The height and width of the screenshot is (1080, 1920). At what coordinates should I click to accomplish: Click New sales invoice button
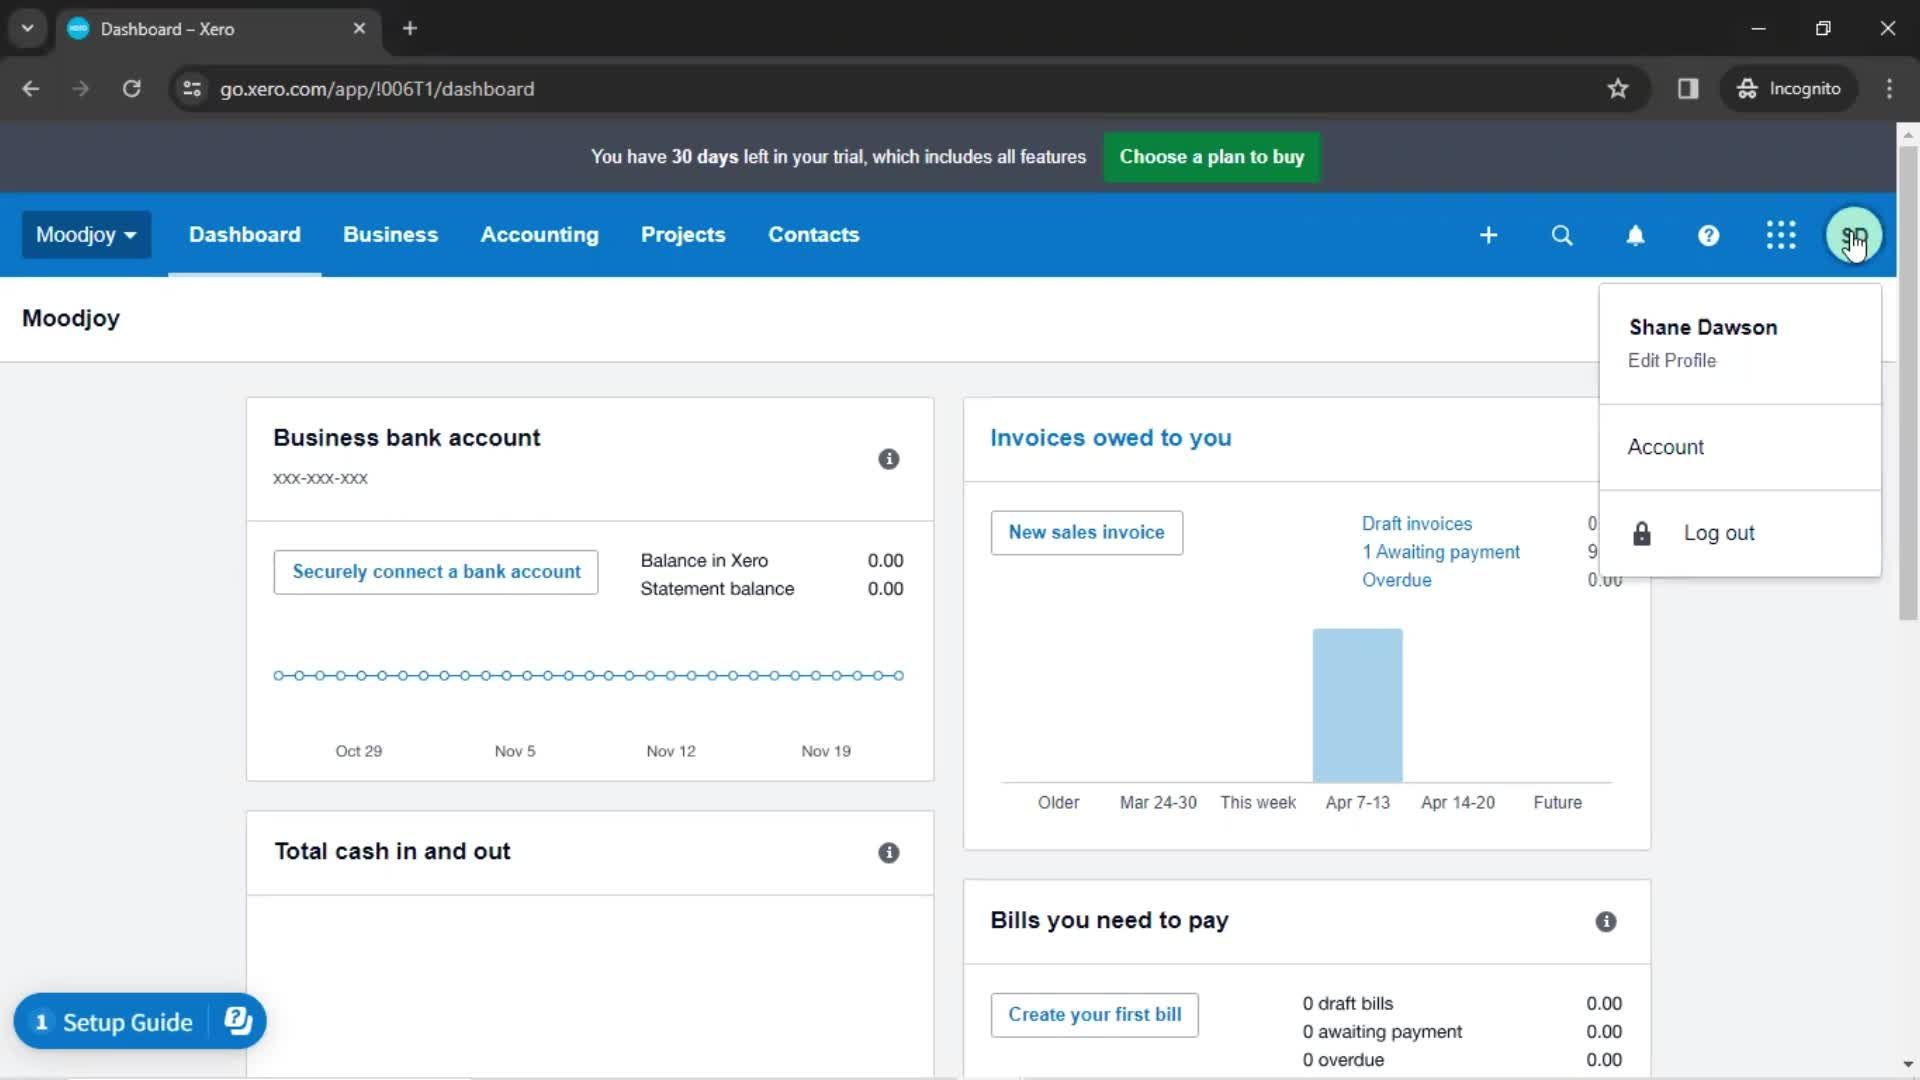point(1086,533)
